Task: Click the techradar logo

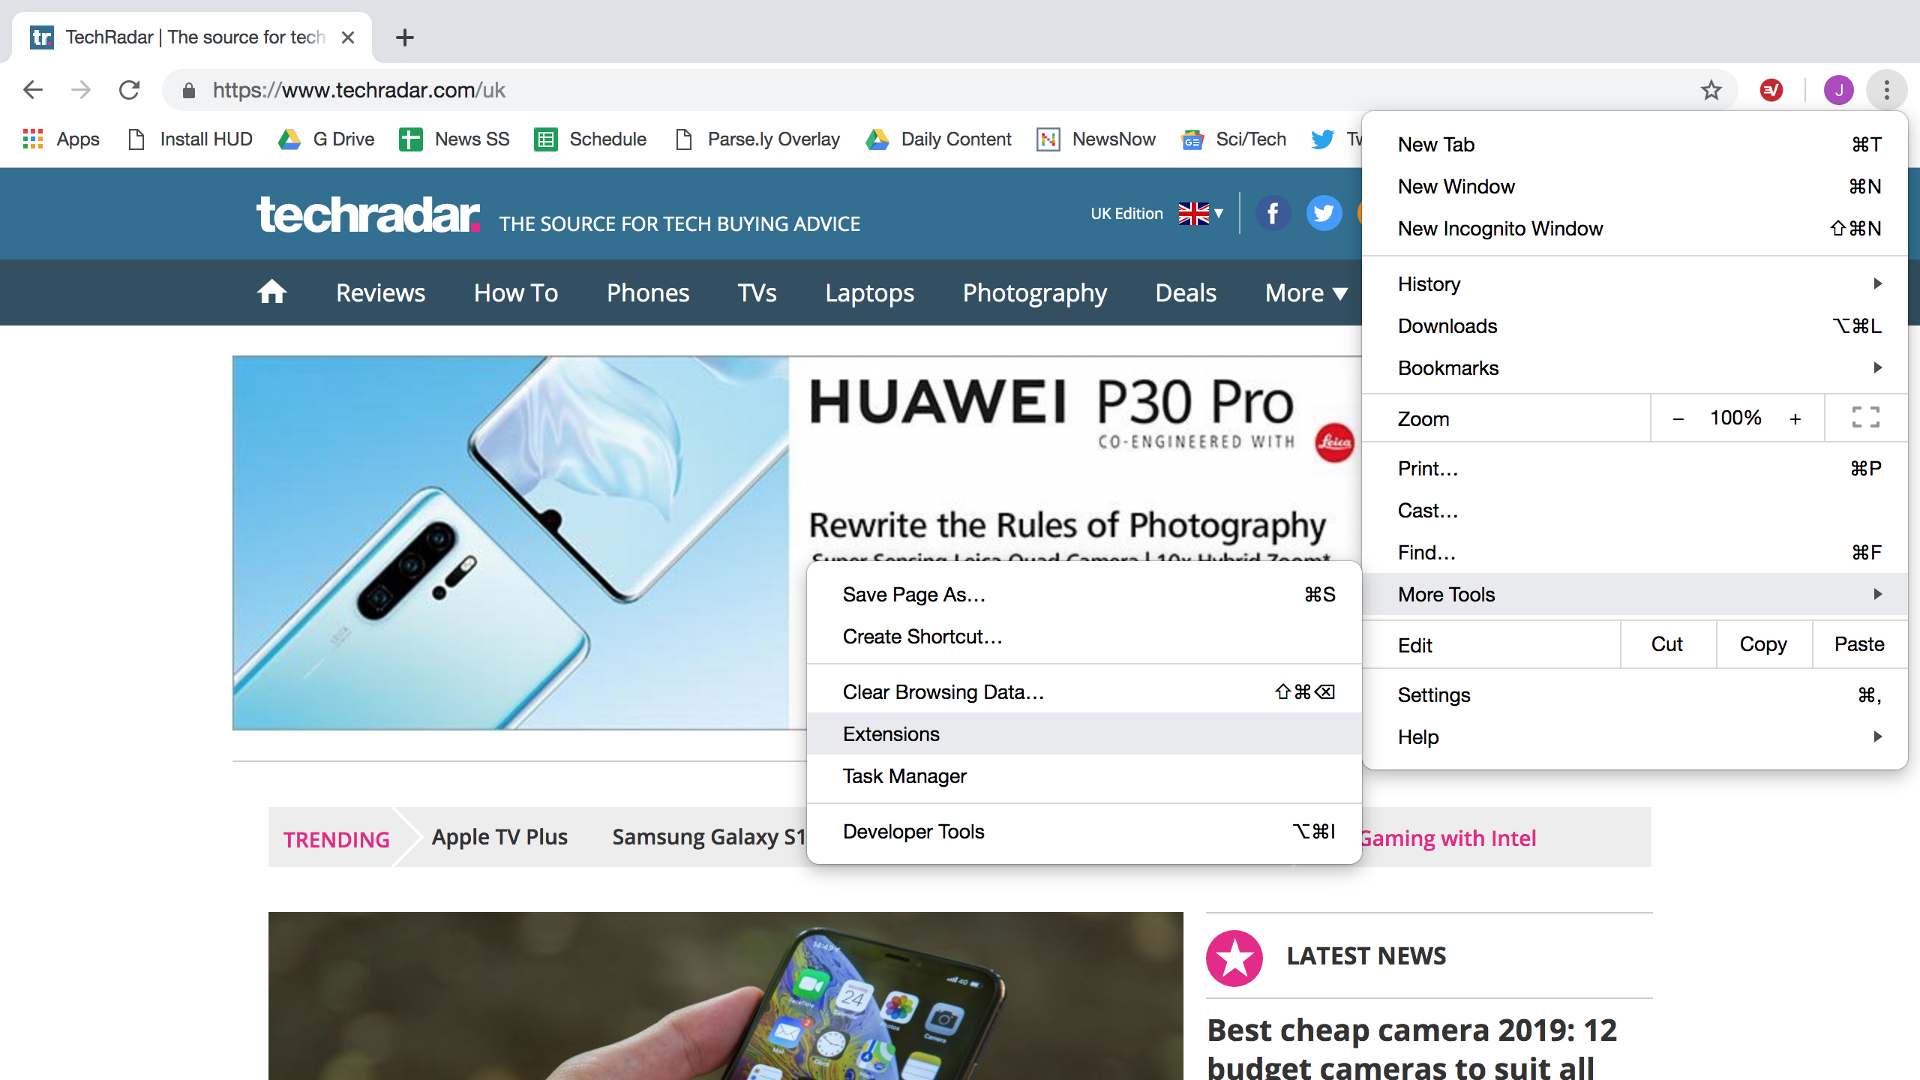Action: pos(368,214)
